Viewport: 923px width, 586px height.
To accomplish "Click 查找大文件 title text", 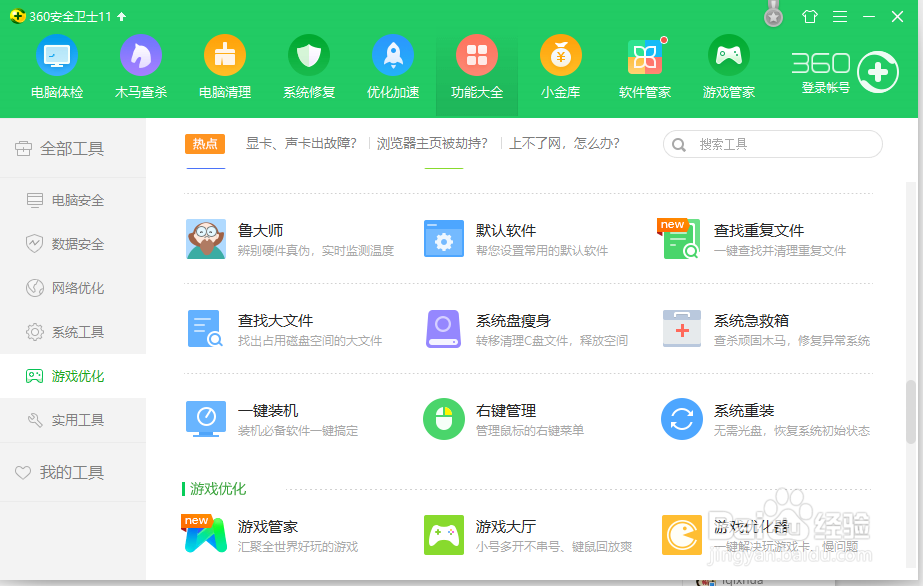I will [x=275, y=320].
